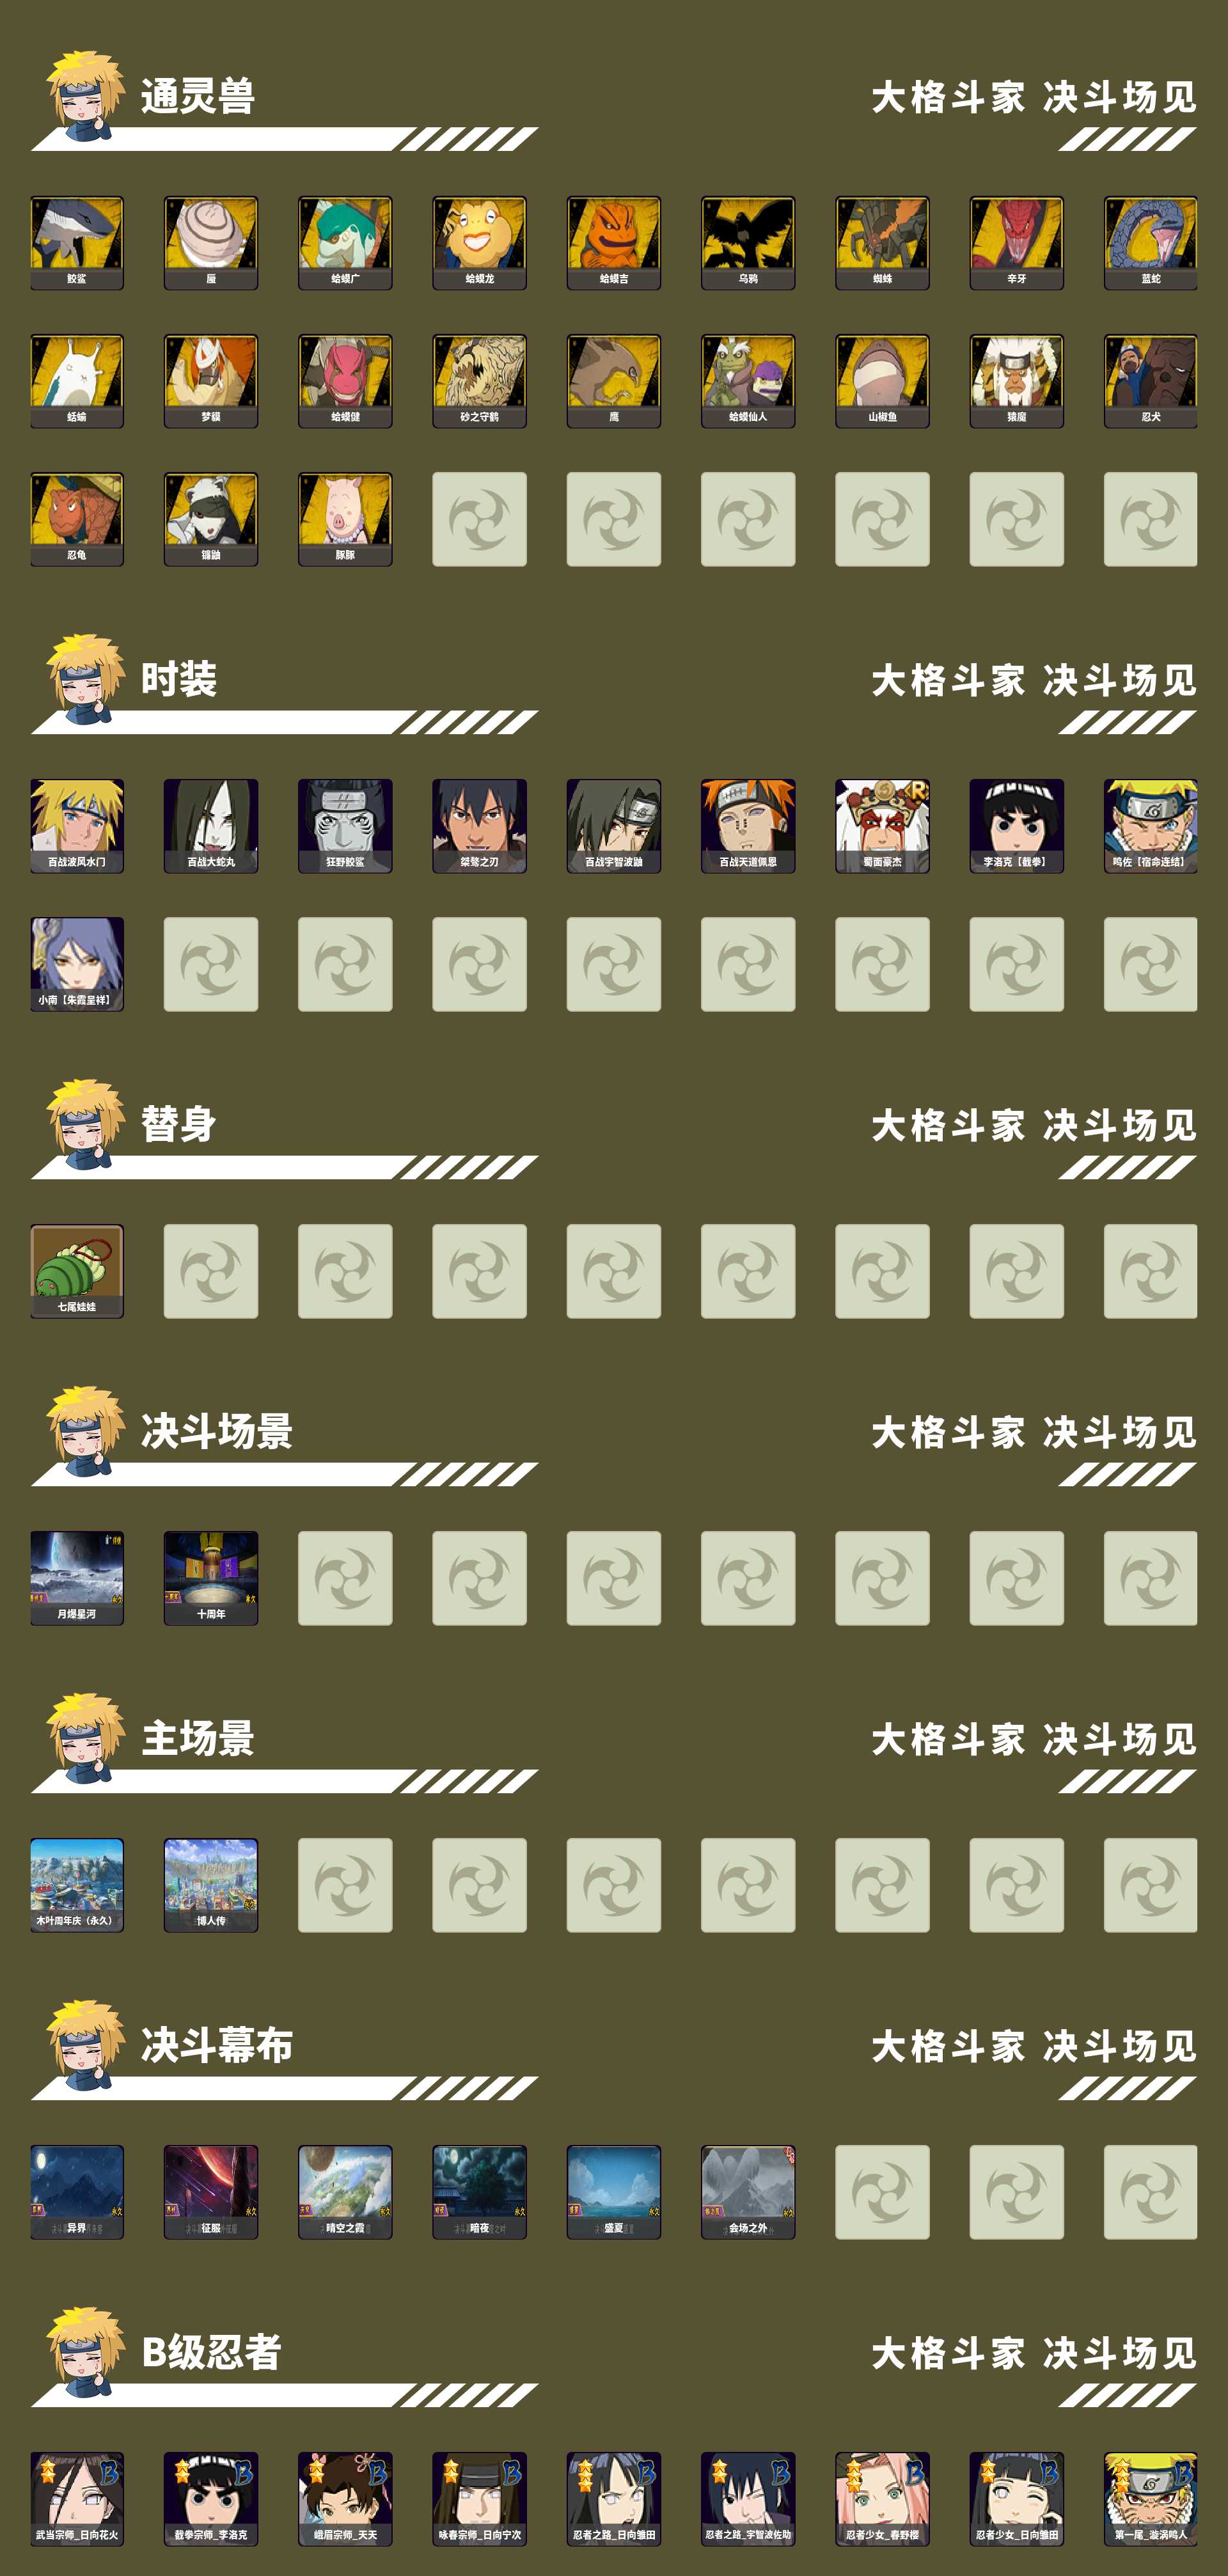Image resolution: width=1228 pixels, height=2576 pixels.
Task: Pick the 砂之守鹤 sand tanuki icon
Action: pos(479,381)
